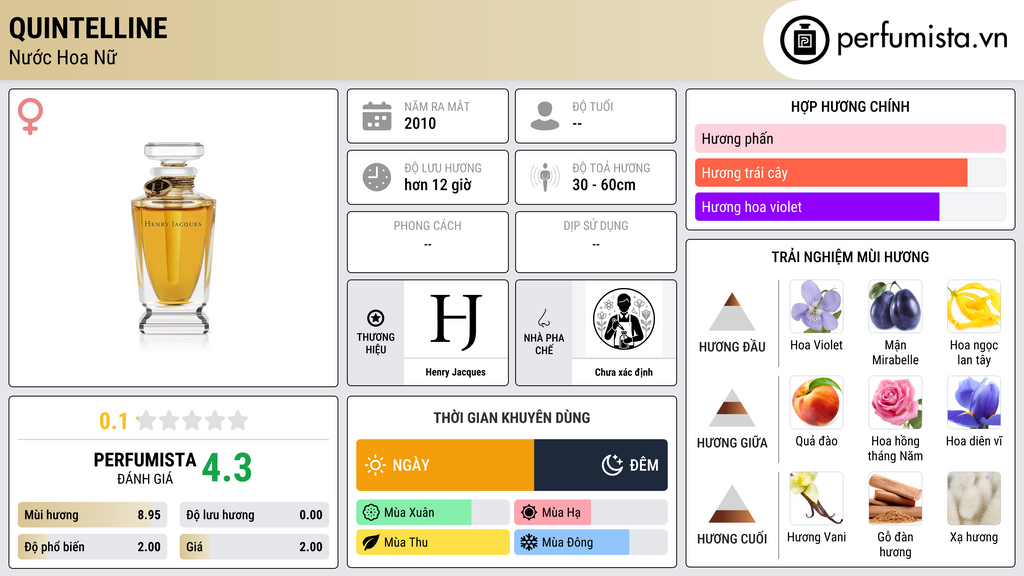Click the Mùi hương 8.95 score bar
The width and height of the screenshot is (1024, 576).
tap(92, 515)
